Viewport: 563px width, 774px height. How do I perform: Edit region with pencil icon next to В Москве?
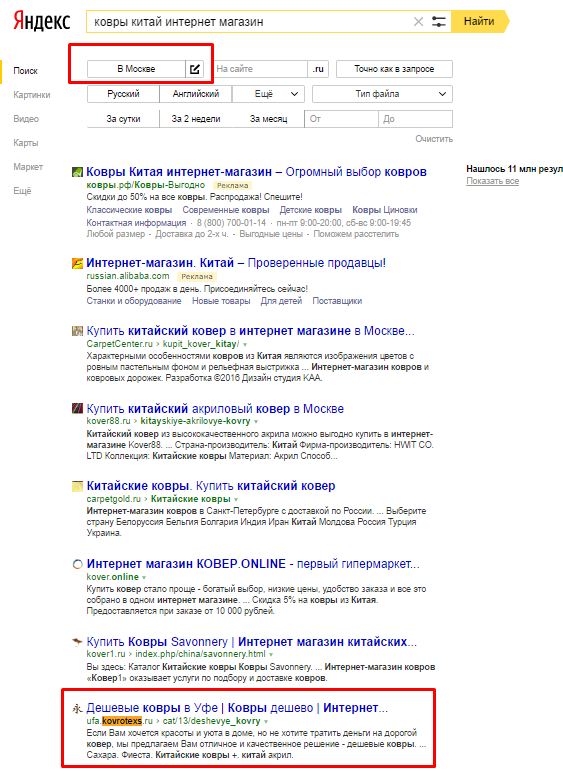tap(195, 69)
